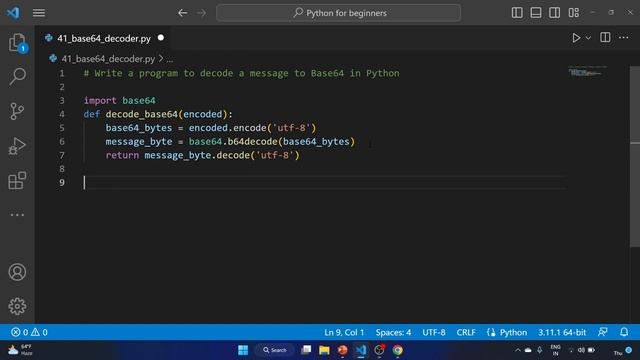Click Ln 9, Col 1 status item
The image size is (640, 360).
point(344,332)
